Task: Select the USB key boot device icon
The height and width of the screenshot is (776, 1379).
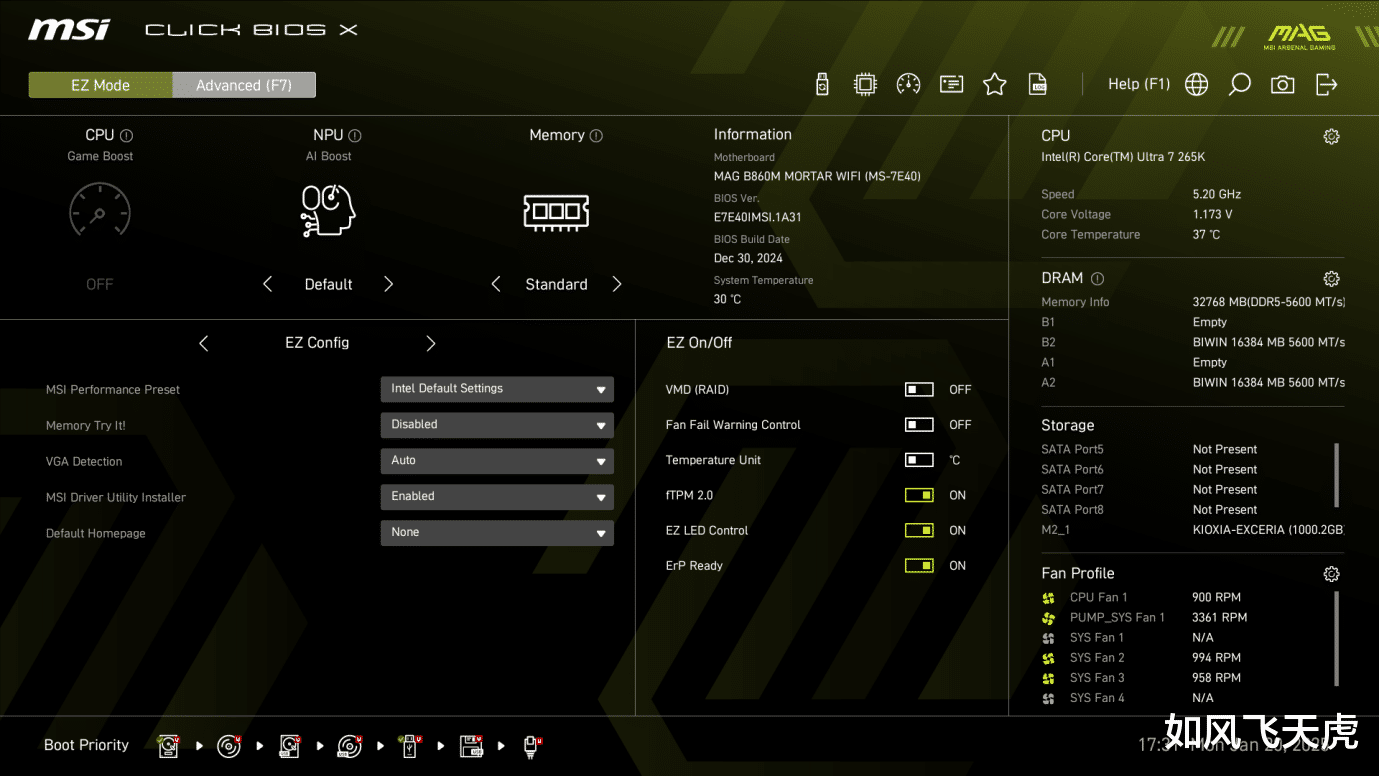Action: [x=410, y=746]
